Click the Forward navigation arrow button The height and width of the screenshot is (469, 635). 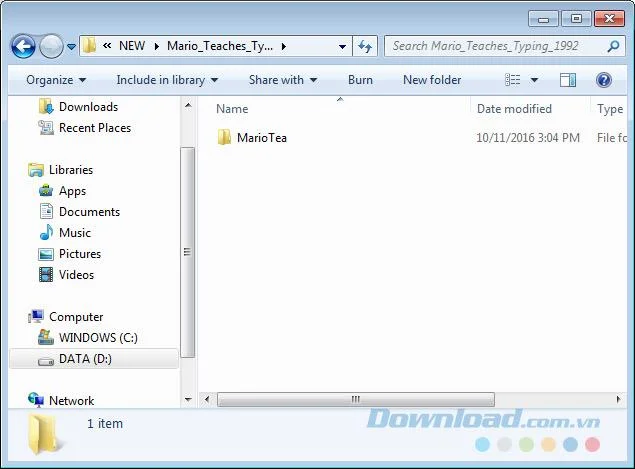point(51,47)
